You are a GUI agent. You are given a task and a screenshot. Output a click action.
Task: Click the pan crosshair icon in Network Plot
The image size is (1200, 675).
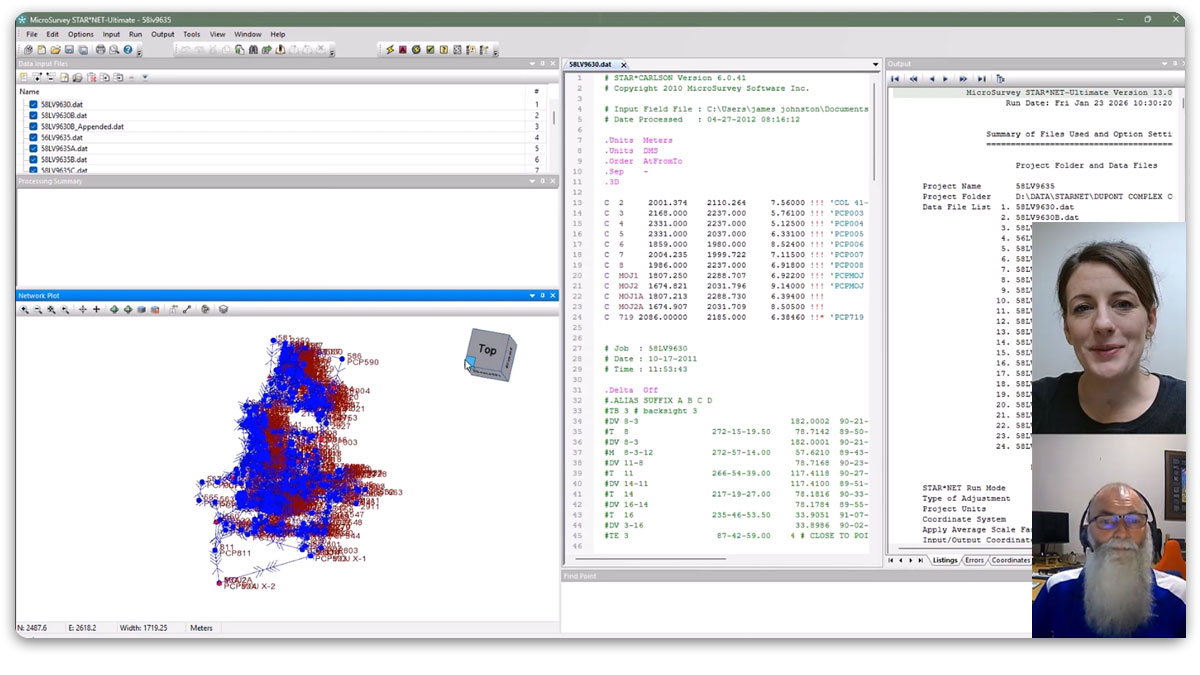tap(83, 310)
